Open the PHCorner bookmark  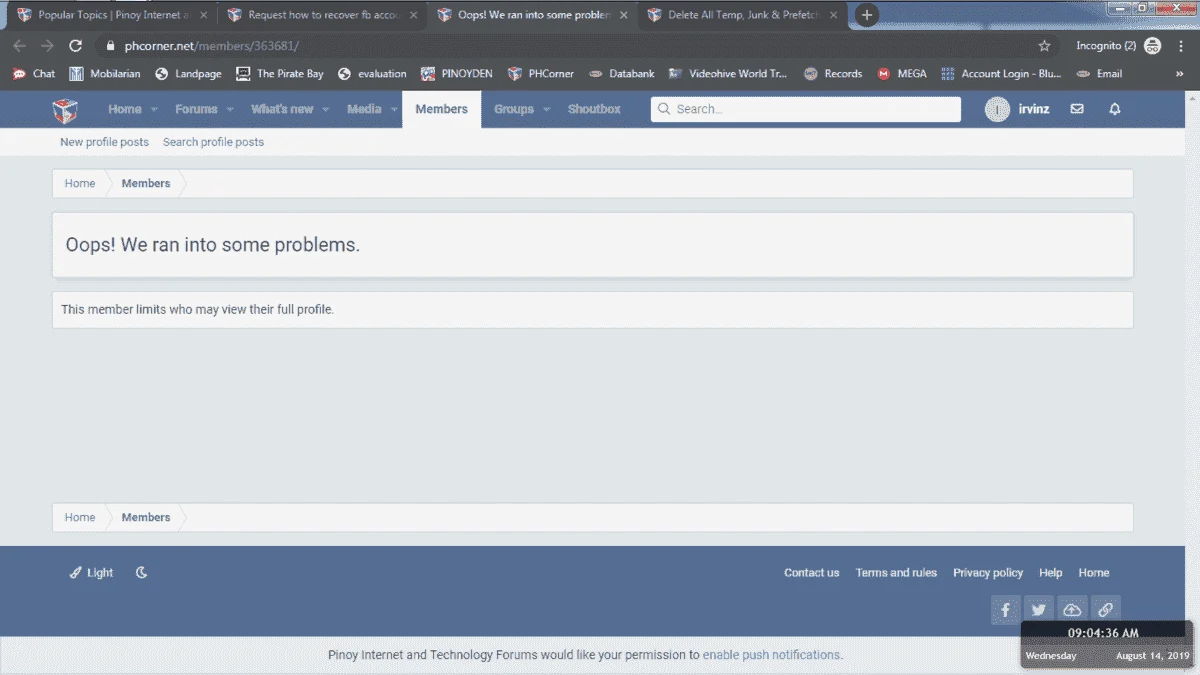click(x=541, y=74)
